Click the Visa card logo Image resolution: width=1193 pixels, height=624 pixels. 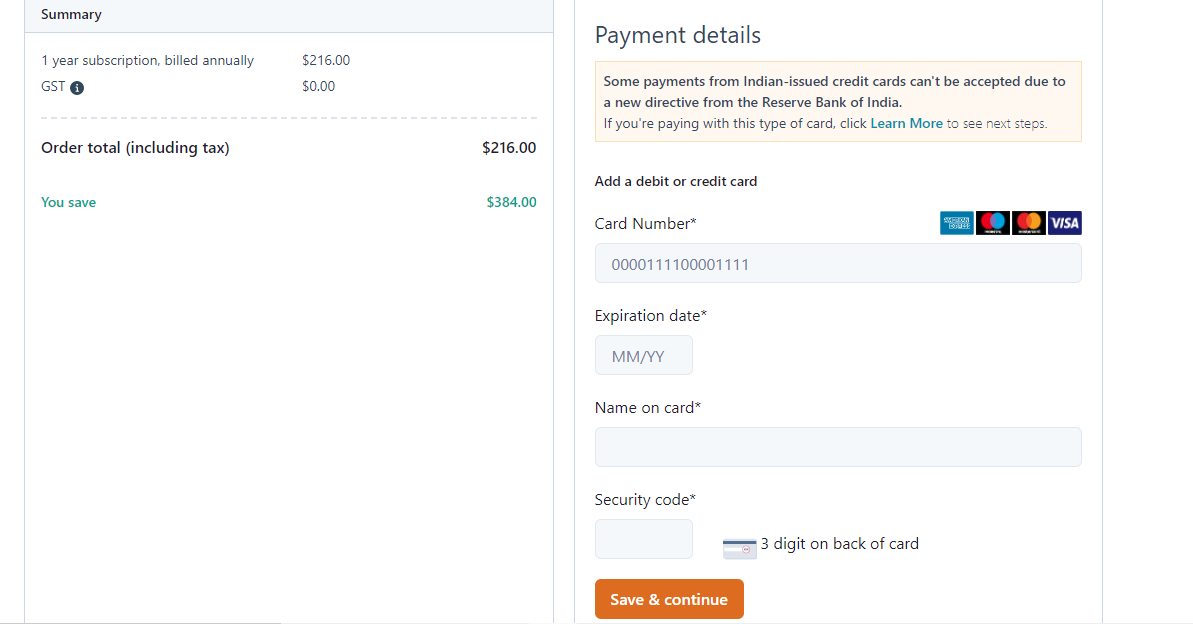click(x=1064, y=223)
